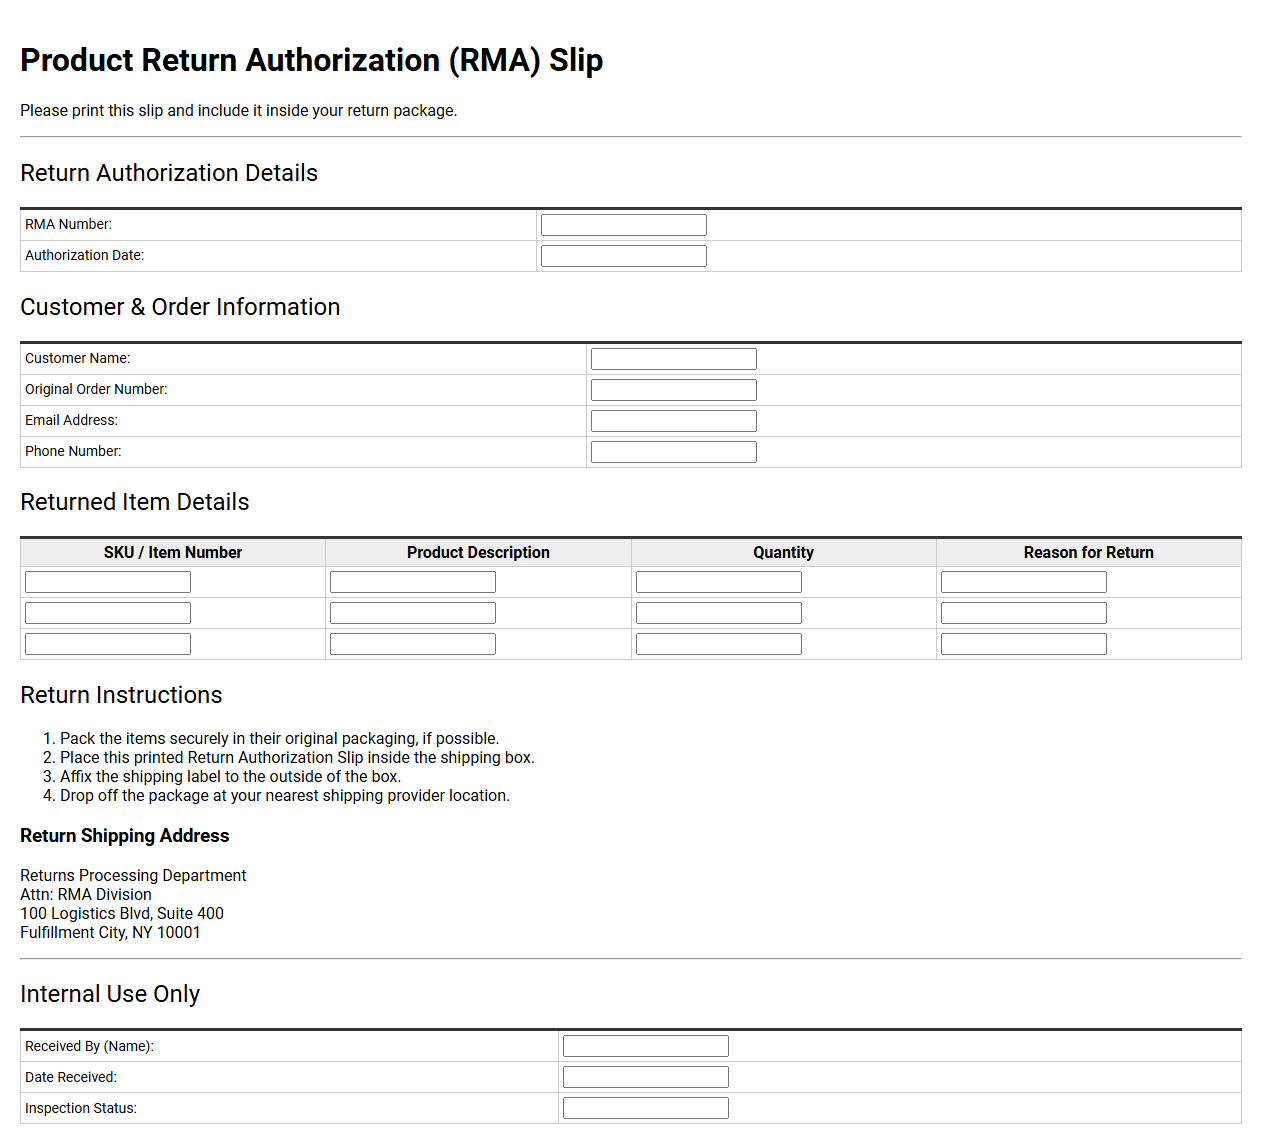The image size is (1262, 1144).
Task: Click the Phone Number input field
Action: point(674,452)
